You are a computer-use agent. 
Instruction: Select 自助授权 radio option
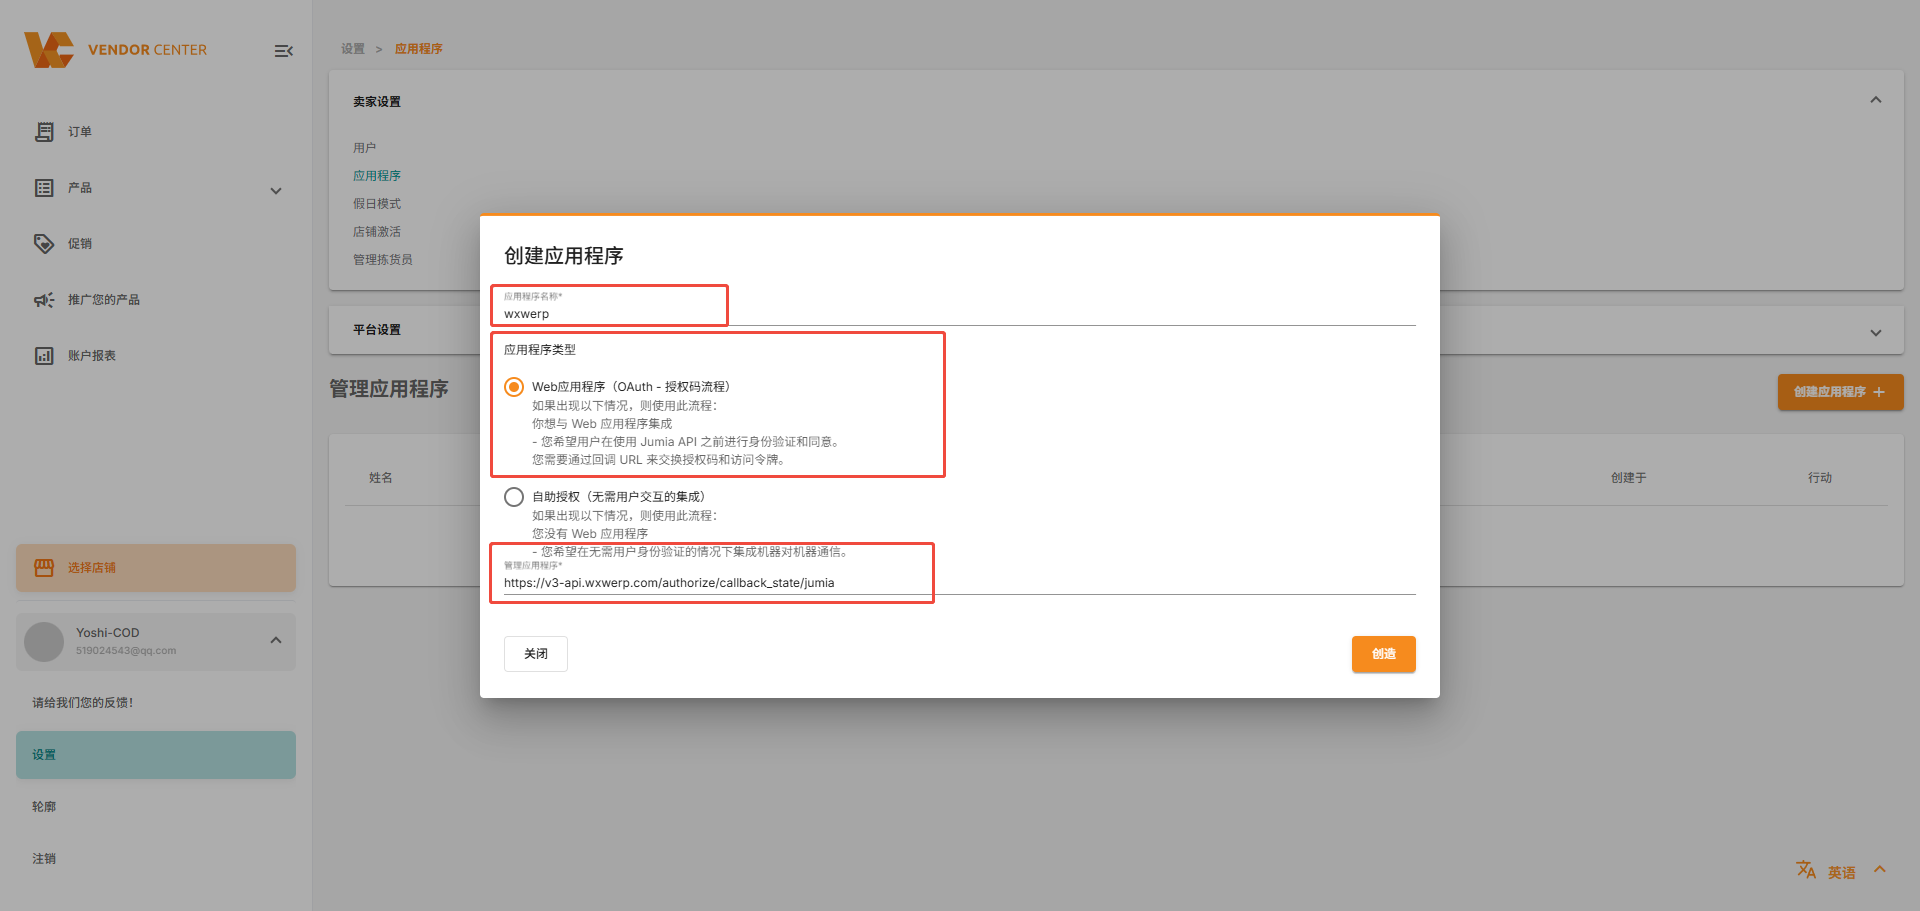coord(514,497)
